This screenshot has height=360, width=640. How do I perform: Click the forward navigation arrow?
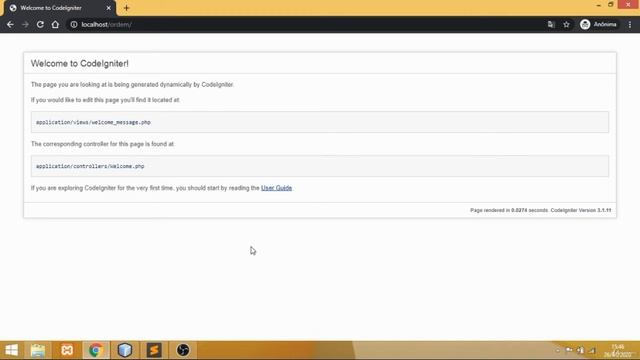[25, 24]
